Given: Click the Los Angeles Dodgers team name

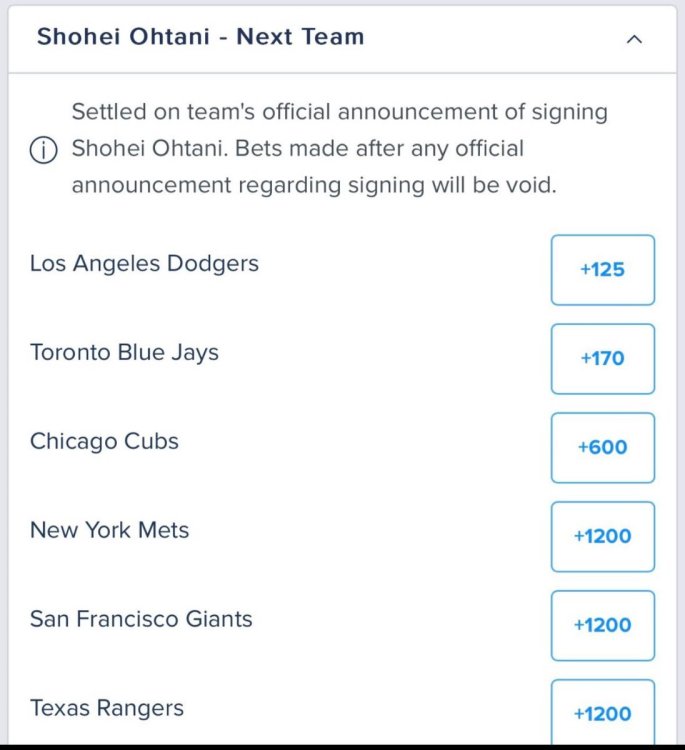Looking at the screenshot, I should pyautogui.click(x=144, y=264).
